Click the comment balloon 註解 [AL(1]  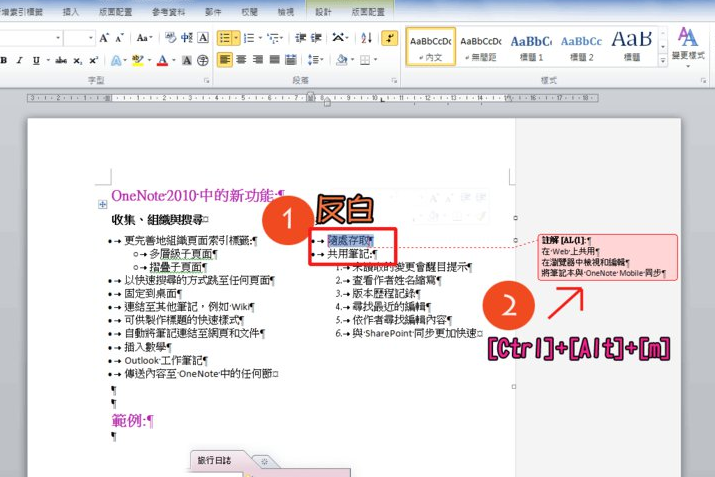click(x=607, y=257)
